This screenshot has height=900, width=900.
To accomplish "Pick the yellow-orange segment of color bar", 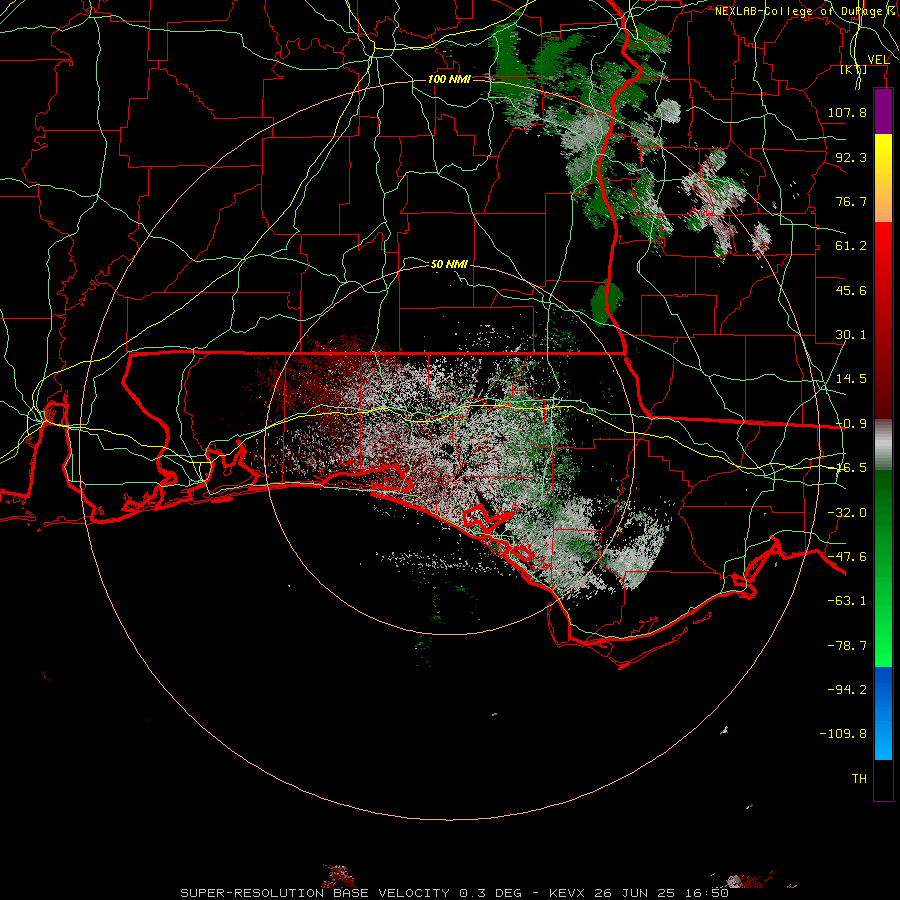I will [x=883, y=178].
